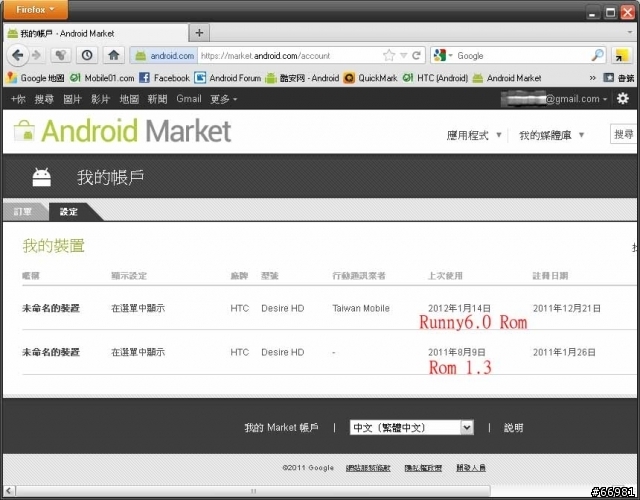Click 未命名的裝置 in the 2011年8月9日 row
640x500 pixels.
[x=51, y=352]
